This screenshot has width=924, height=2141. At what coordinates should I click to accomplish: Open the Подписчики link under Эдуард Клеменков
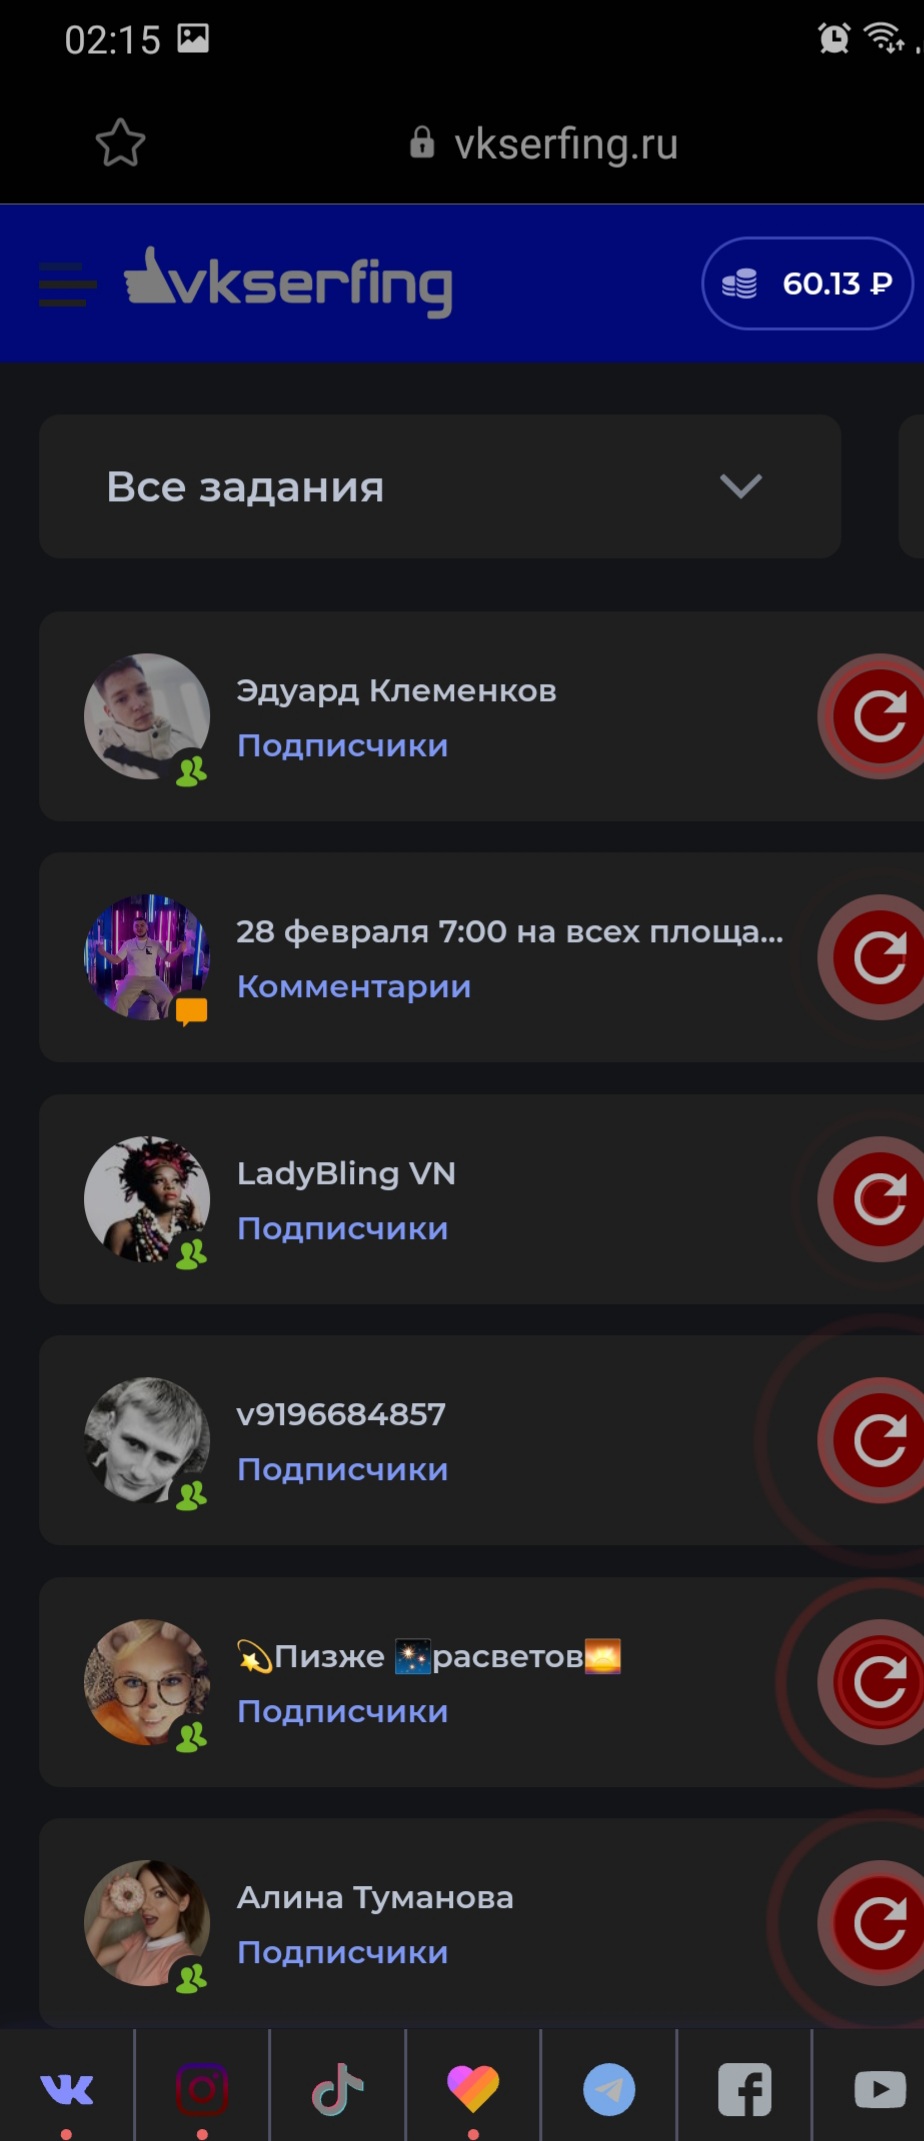tap(343, 746)
